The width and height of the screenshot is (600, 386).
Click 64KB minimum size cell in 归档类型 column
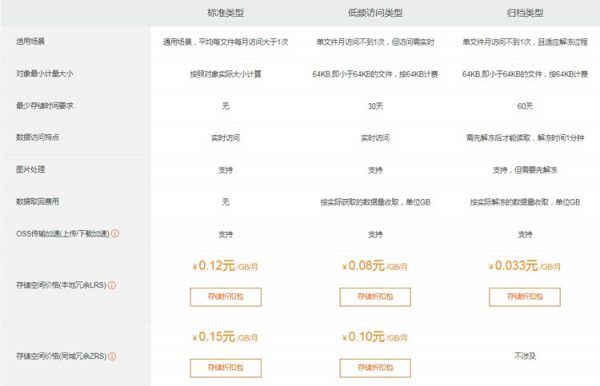[x=525, y=74]
